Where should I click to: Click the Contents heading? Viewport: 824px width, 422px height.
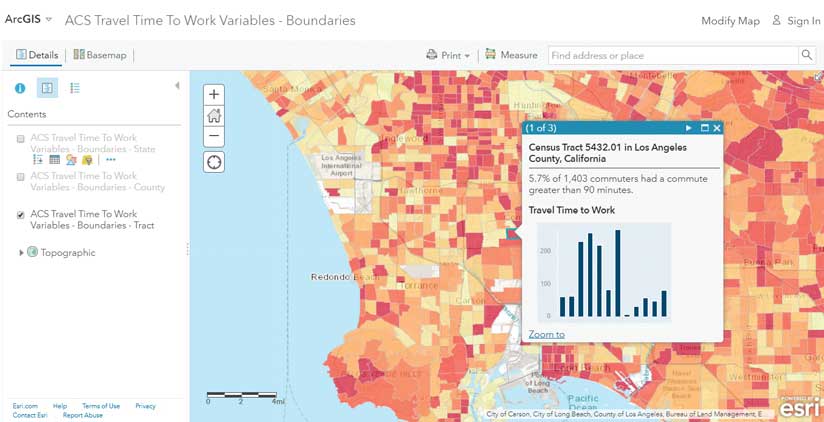[x=27, y=114]
